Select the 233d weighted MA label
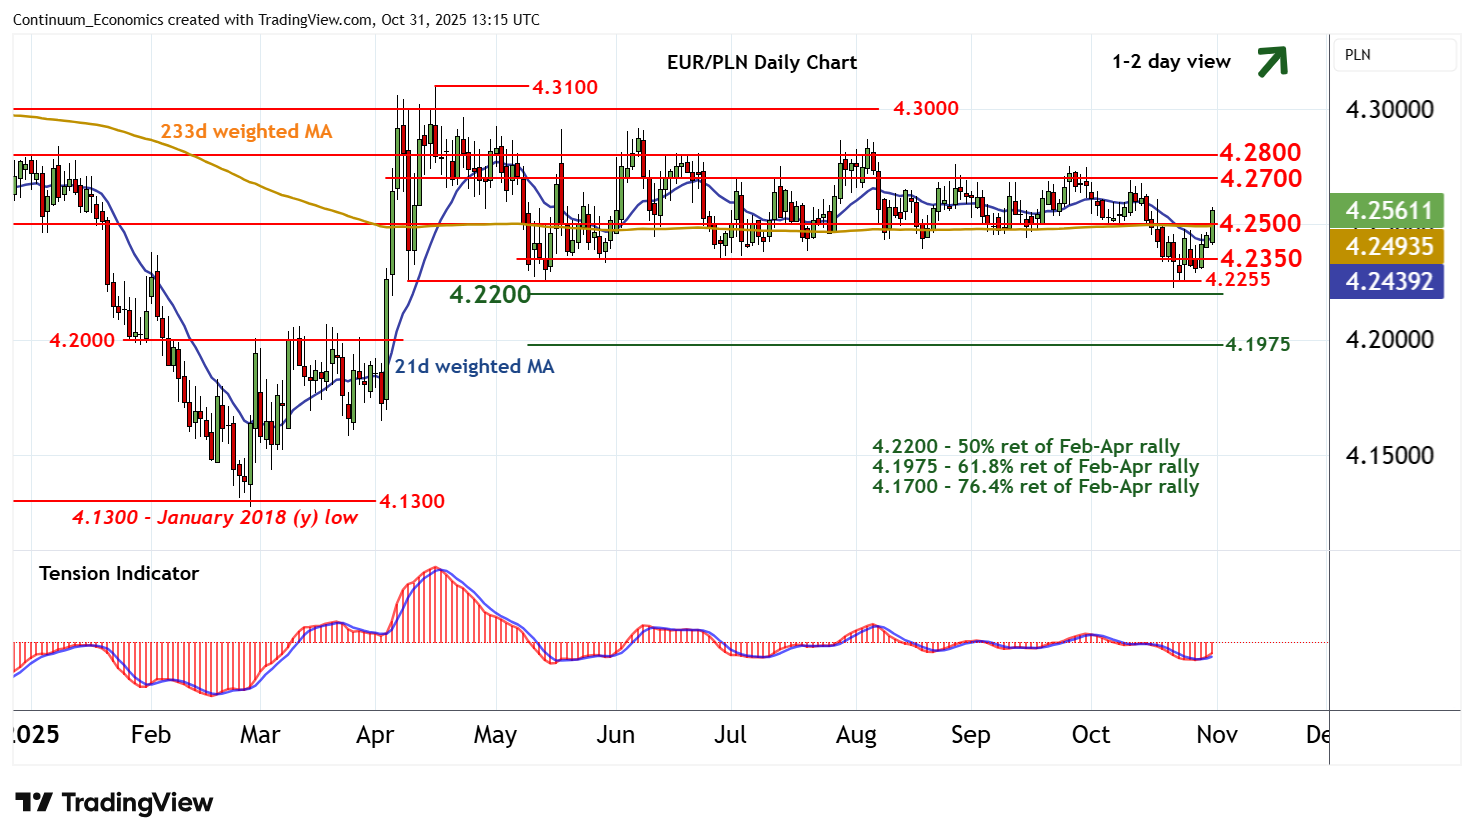Screen dimensions: 1474x840 (246, 131)
